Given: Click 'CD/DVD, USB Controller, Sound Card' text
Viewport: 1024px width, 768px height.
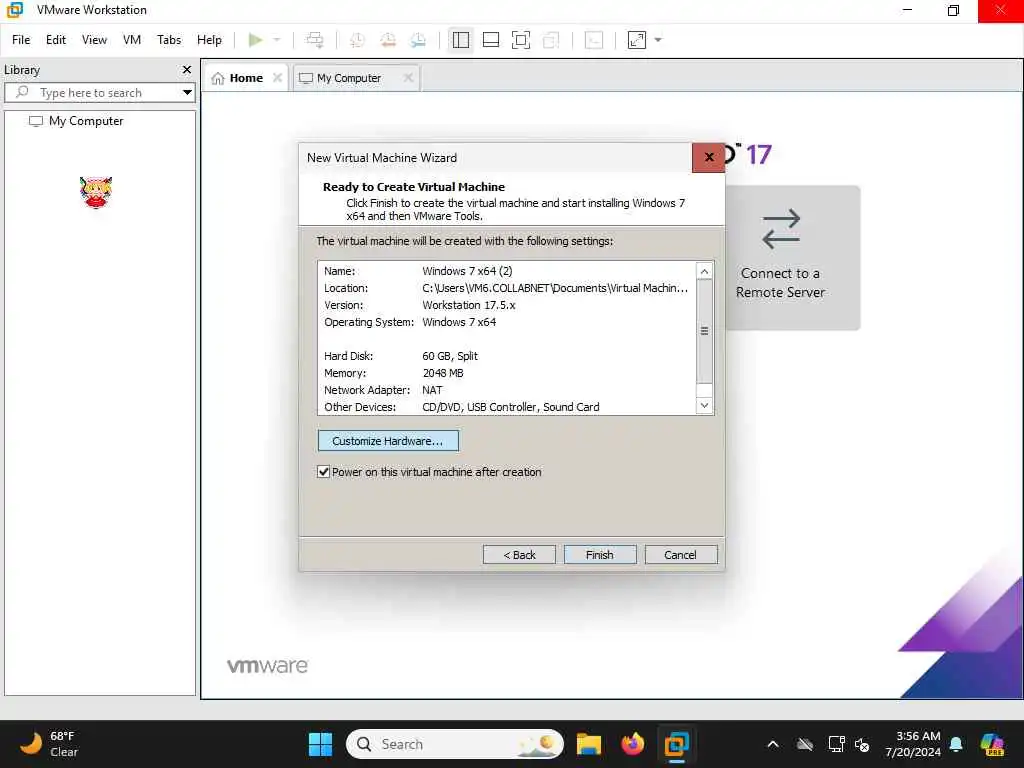Looking at the screenshot, I should pos(511,407).
